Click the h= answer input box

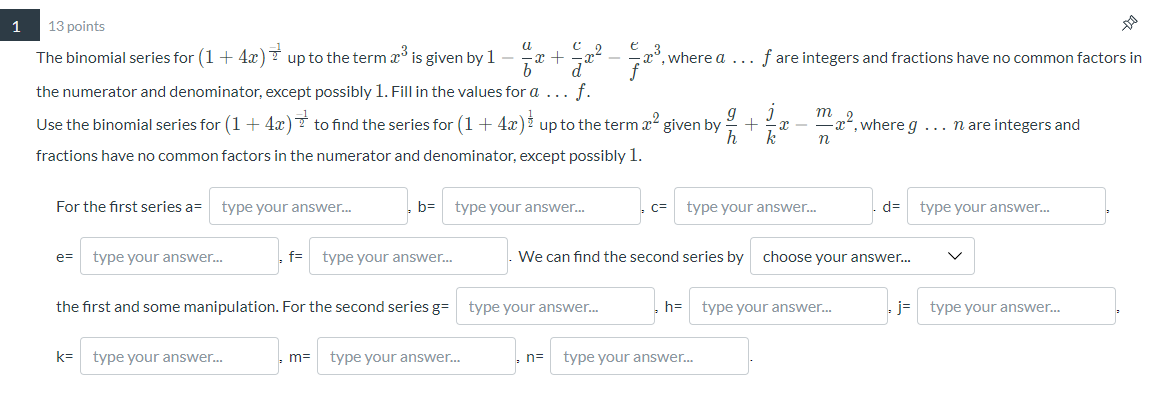[x=788, y=307]
